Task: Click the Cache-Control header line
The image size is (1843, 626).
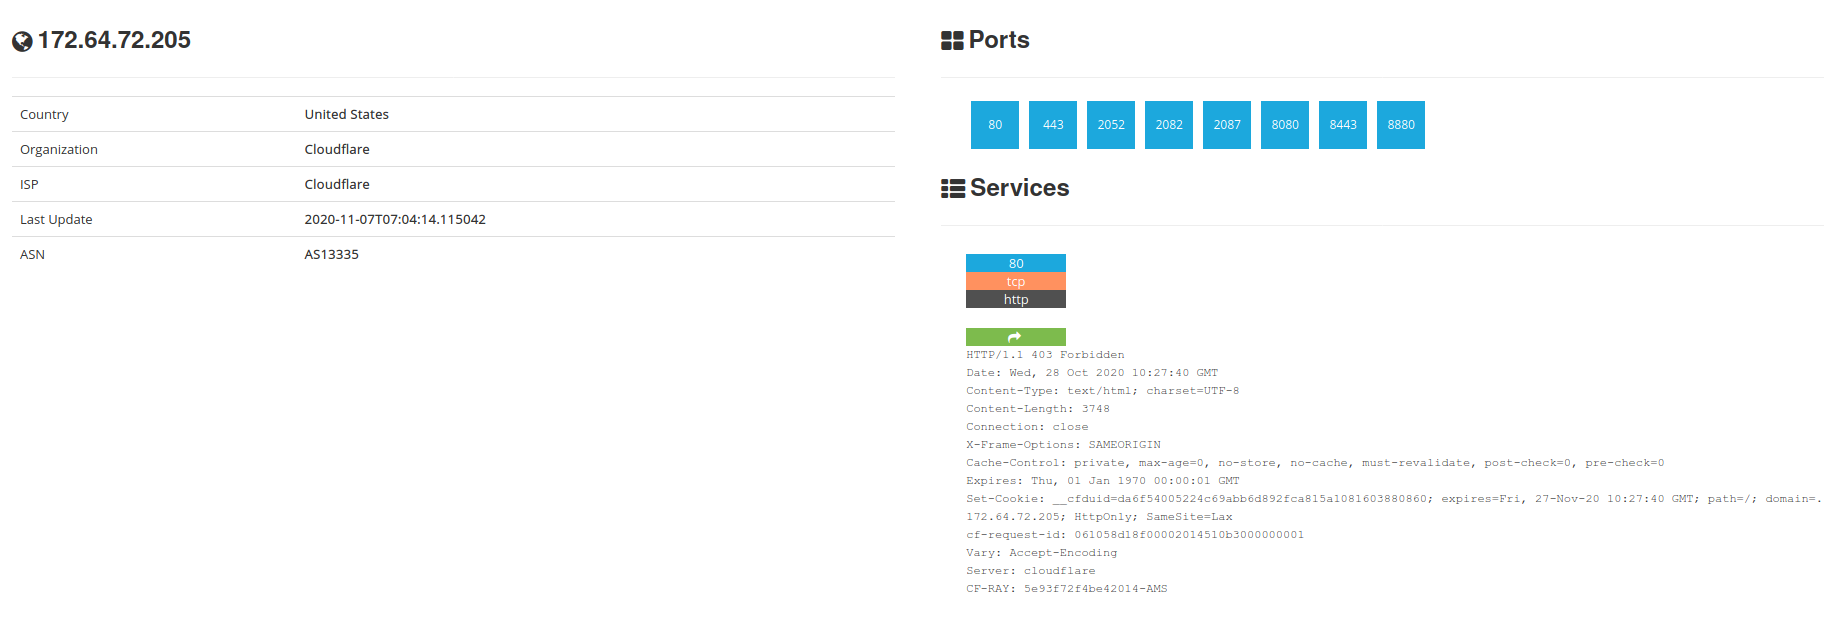Action: [1315, 463]
